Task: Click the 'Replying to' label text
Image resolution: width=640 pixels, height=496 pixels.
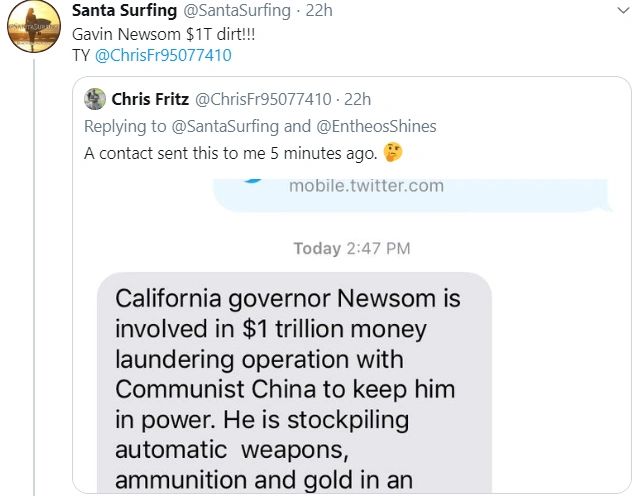Action: (x=122, y=126)
